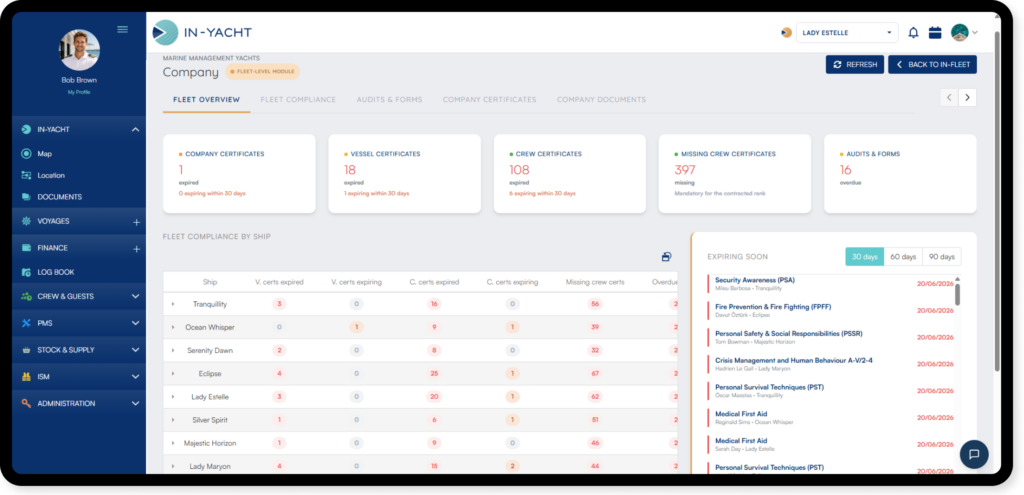1024x495 pixels.
Task: Click the IN-YACHT logo
Action: 202,33
